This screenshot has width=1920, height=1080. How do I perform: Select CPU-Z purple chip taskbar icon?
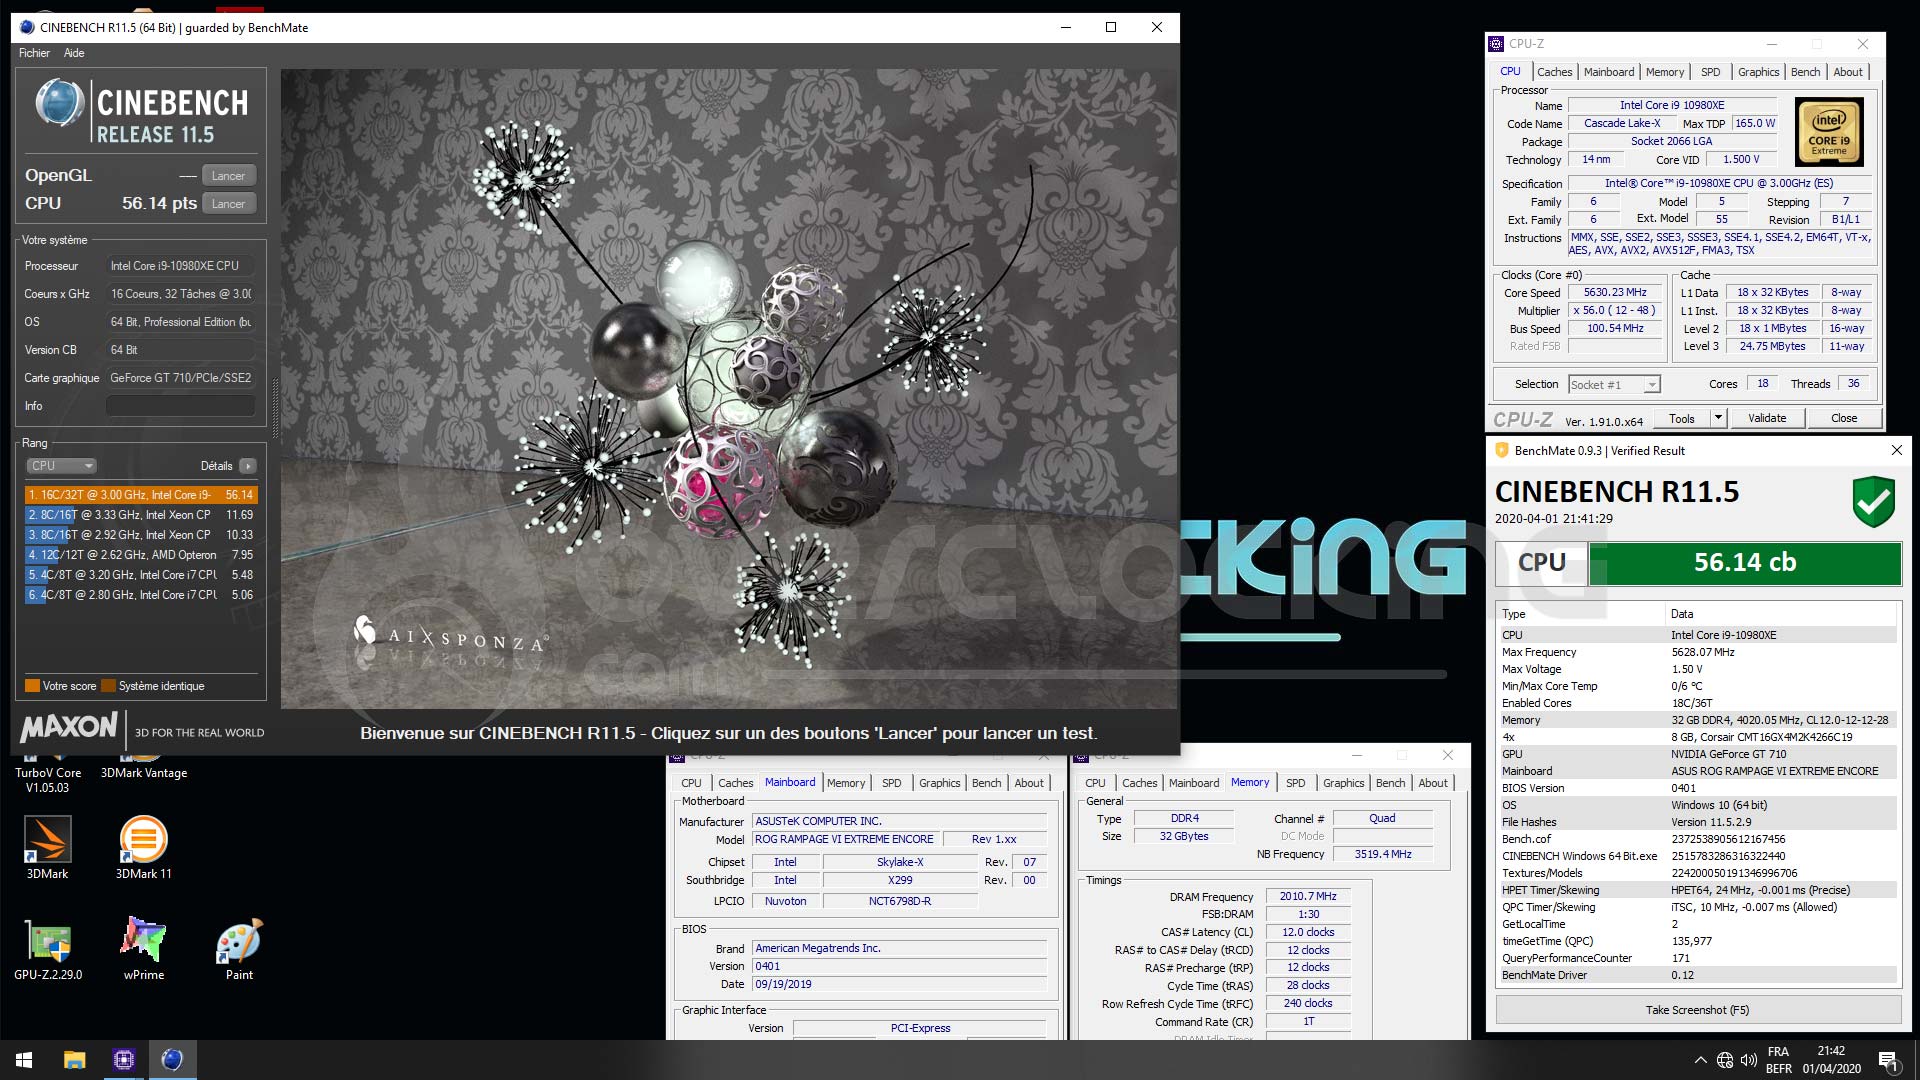(x=124, y=1060)
